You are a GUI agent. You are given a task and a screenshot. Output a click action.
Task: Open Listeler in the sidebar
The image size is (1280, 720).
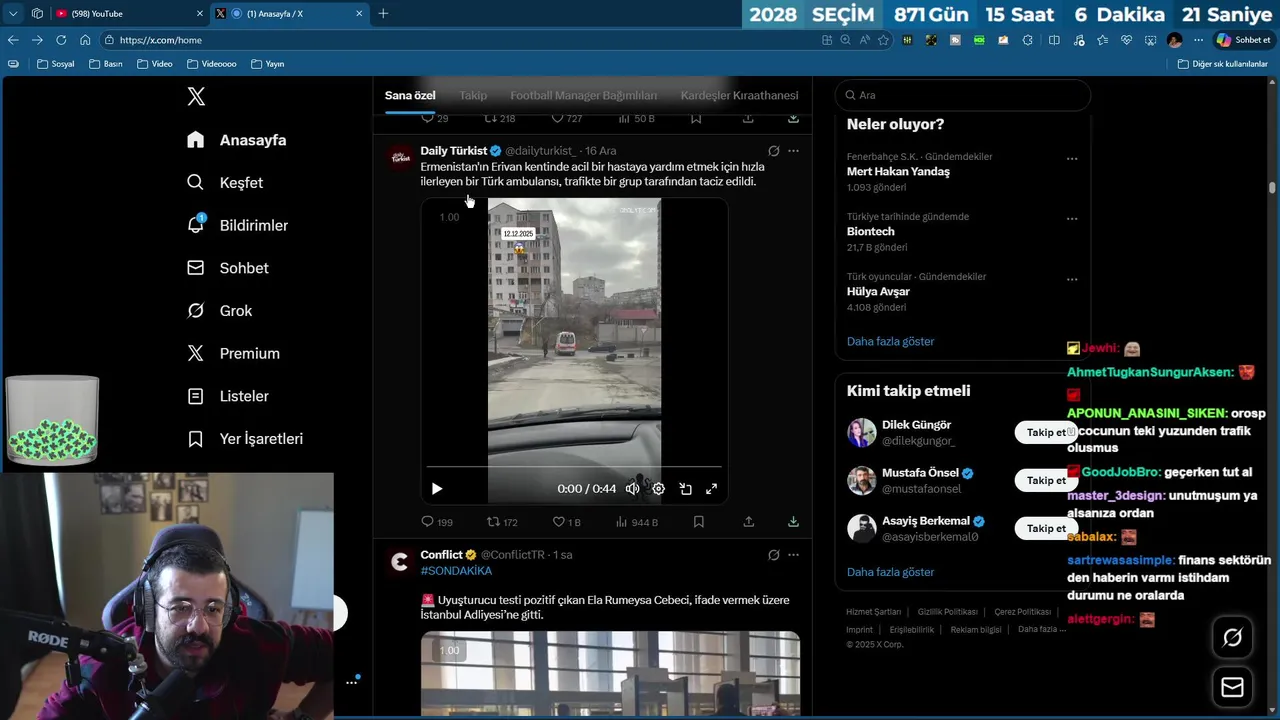(x=228, y=396)
